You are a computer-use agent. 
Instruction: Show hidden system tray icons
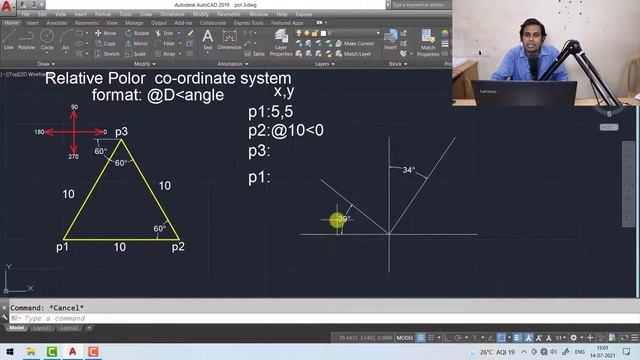point(524,352)
